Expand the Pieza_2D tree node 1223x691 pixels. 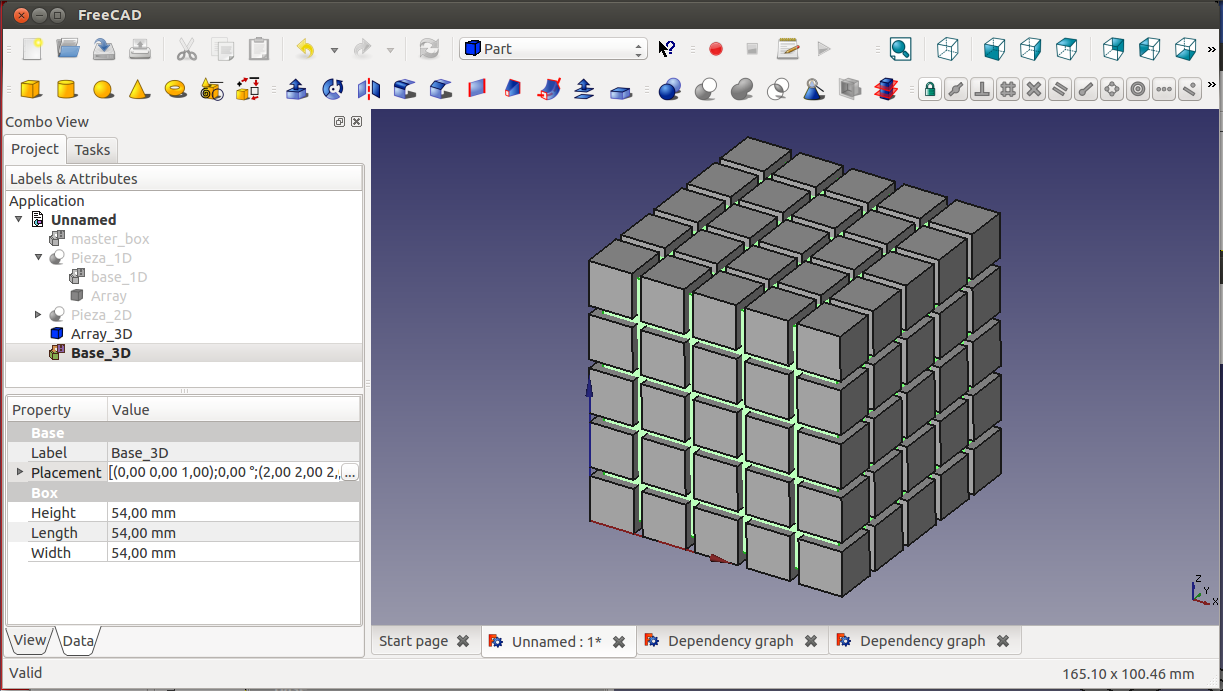[39, 315]
